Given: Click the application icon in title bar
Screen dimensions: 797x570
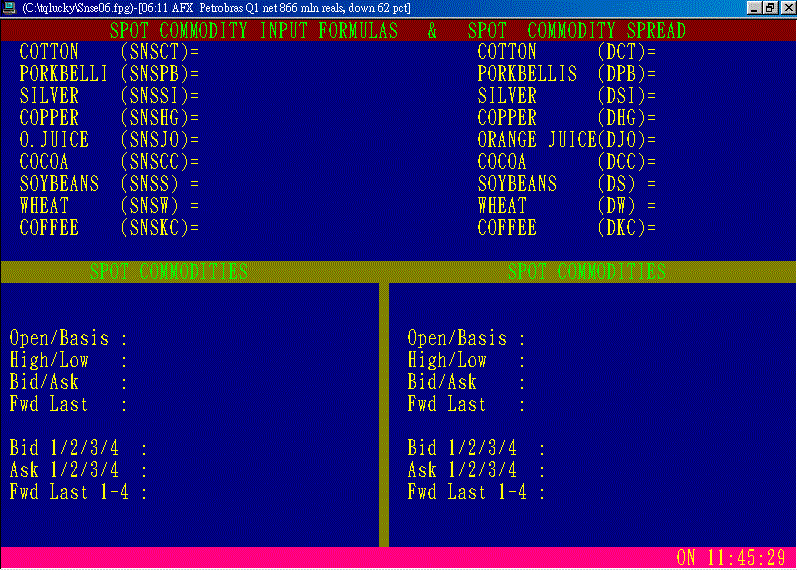Looking at the screenshot, I should [9, 8].
